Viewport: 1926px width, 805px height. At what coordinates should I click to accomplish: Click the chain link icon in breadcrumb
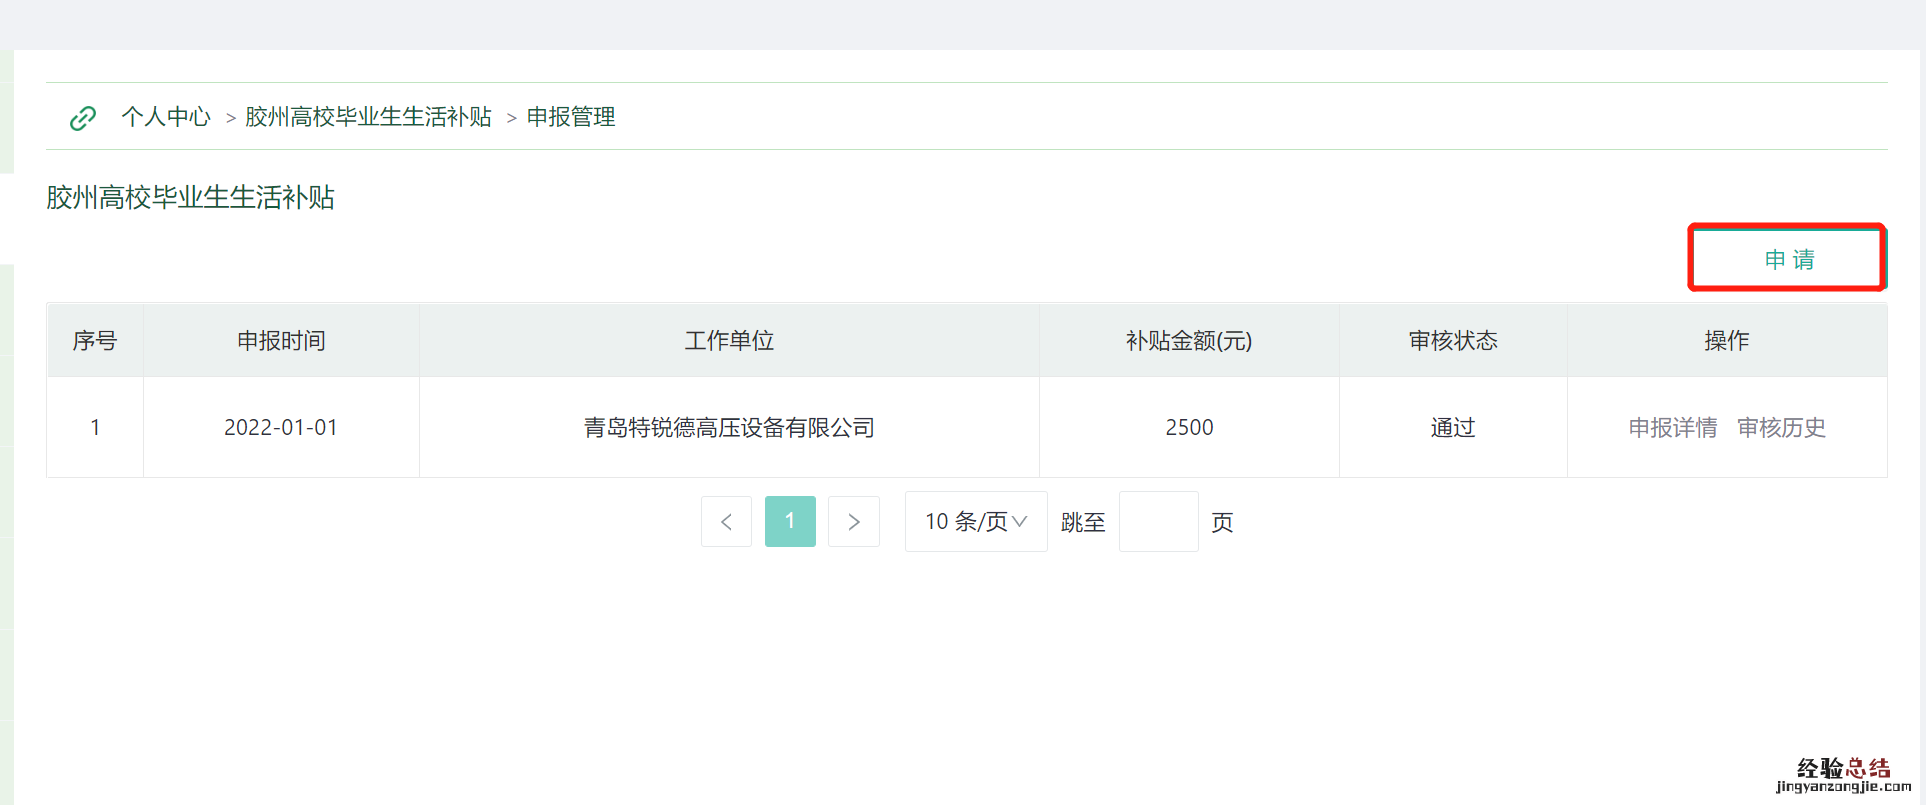83,118
